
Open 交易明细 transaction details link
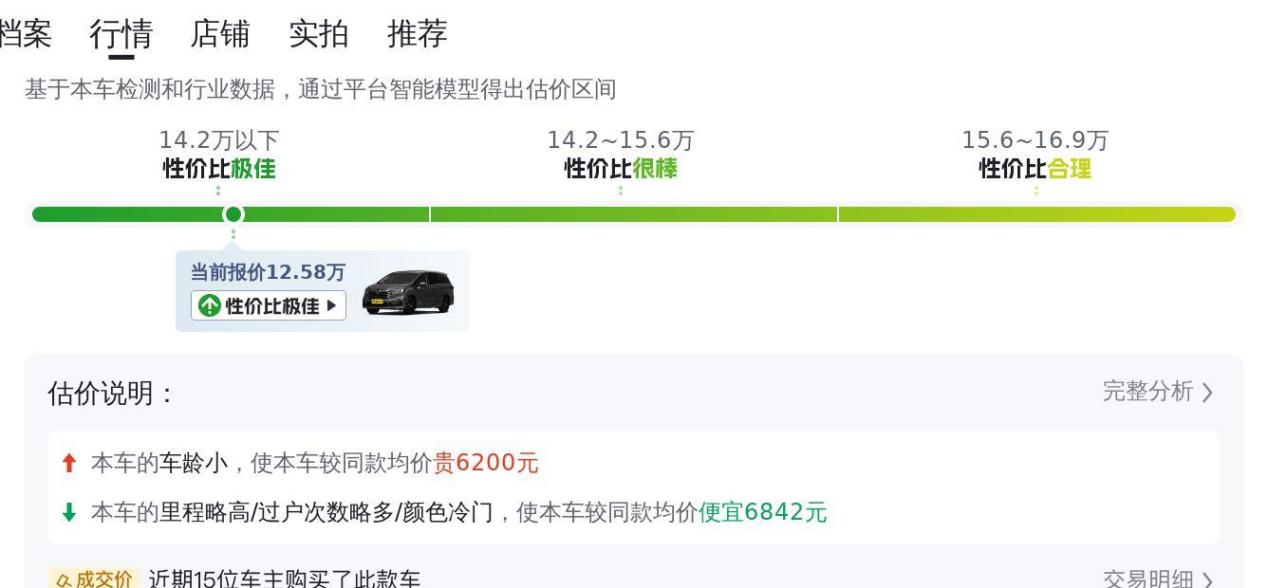coord(1147,579)
